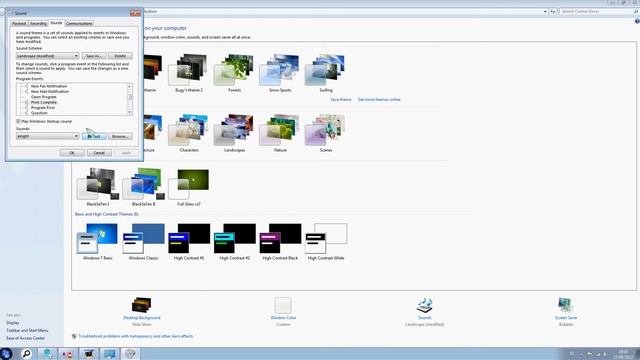Select the Print Complete event
640x360 pixels.
pos(44,102)
